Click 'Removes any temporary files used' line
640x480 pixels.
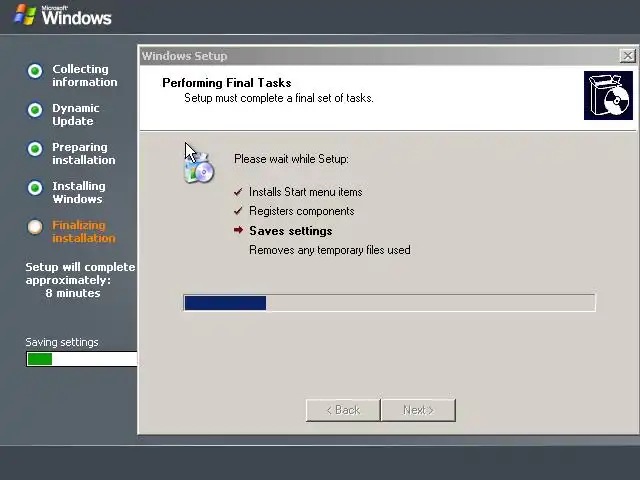pyautogui.click(x=330, y=250)
